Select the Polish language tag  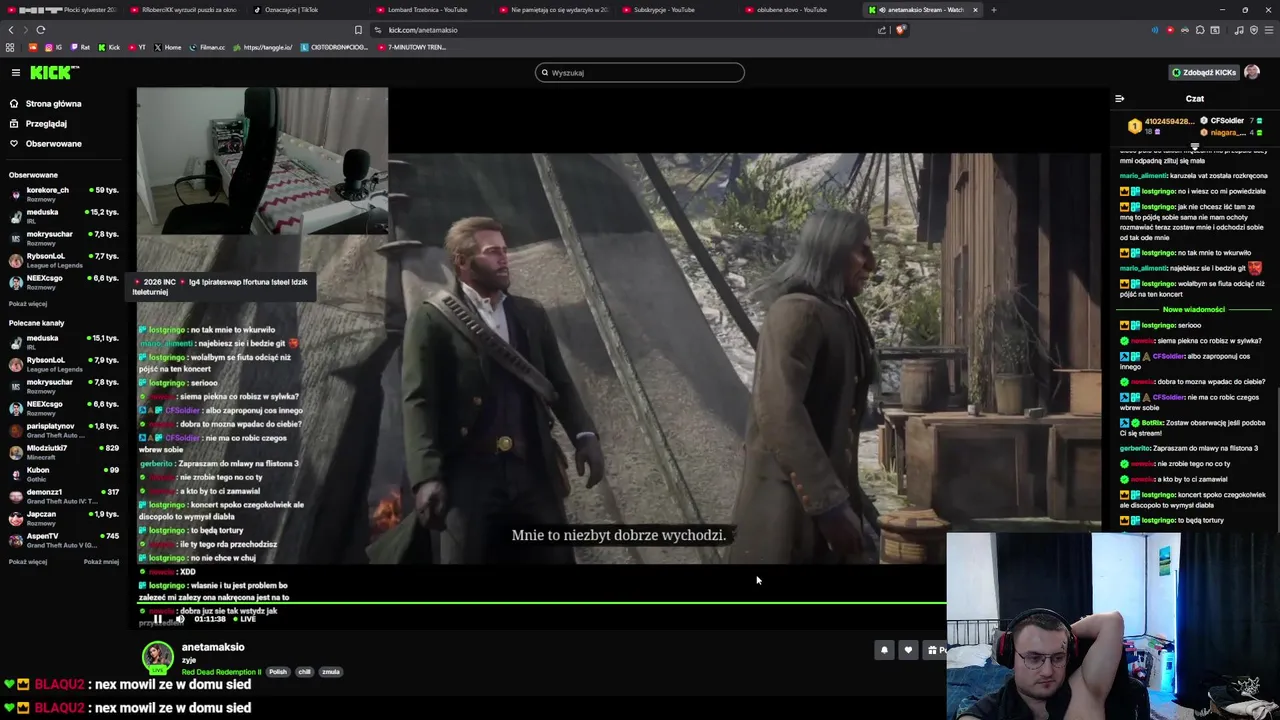point(278,672)
